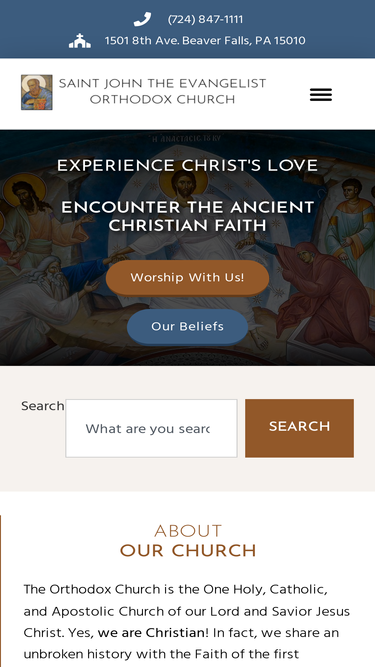
Task: Click the About Our Church heading
Action: [188, 541]
